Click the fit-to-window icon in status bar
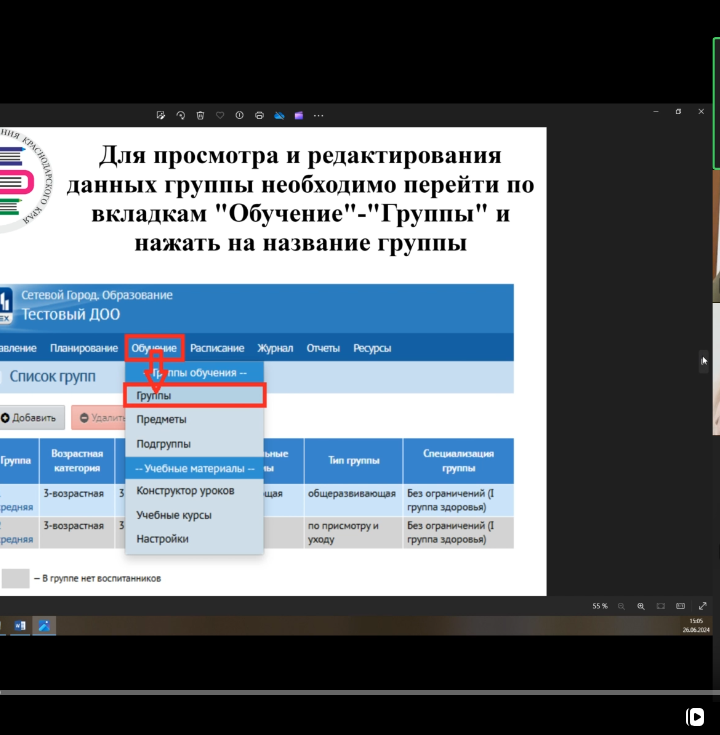Viewport: 720px width, 735px height. tap(661, 606)
